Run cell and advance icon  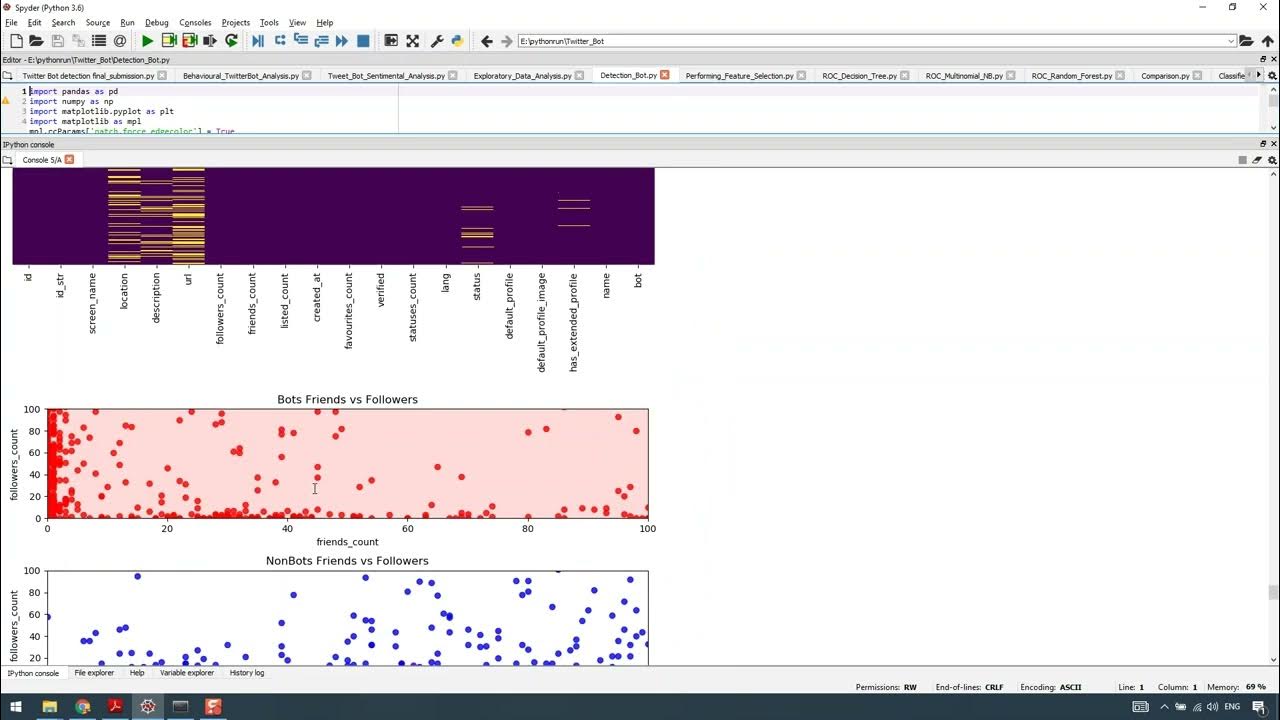point(189,41)
